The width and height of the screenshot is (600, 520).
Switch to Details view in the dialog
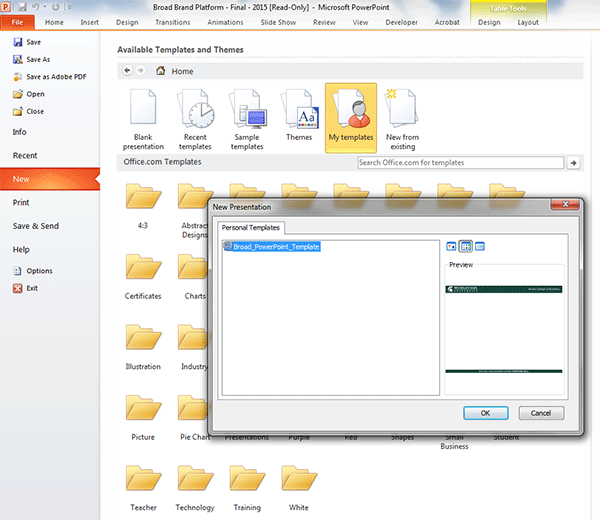tap(480, 246)
